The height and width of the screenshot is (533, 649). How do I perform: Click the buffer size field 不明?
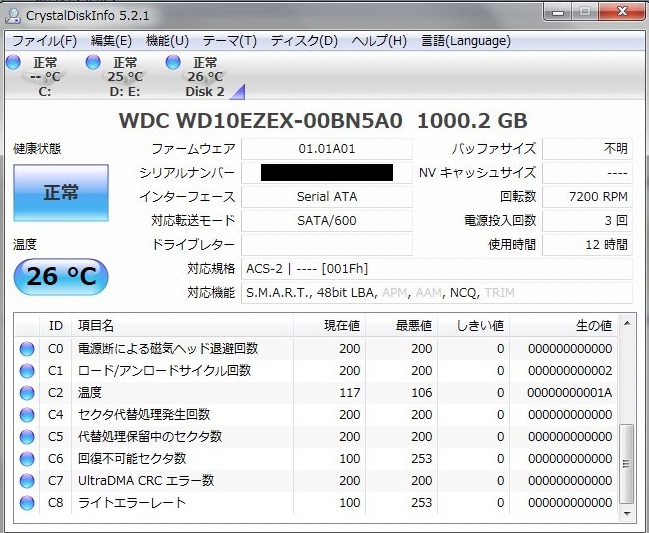[587, 149]
